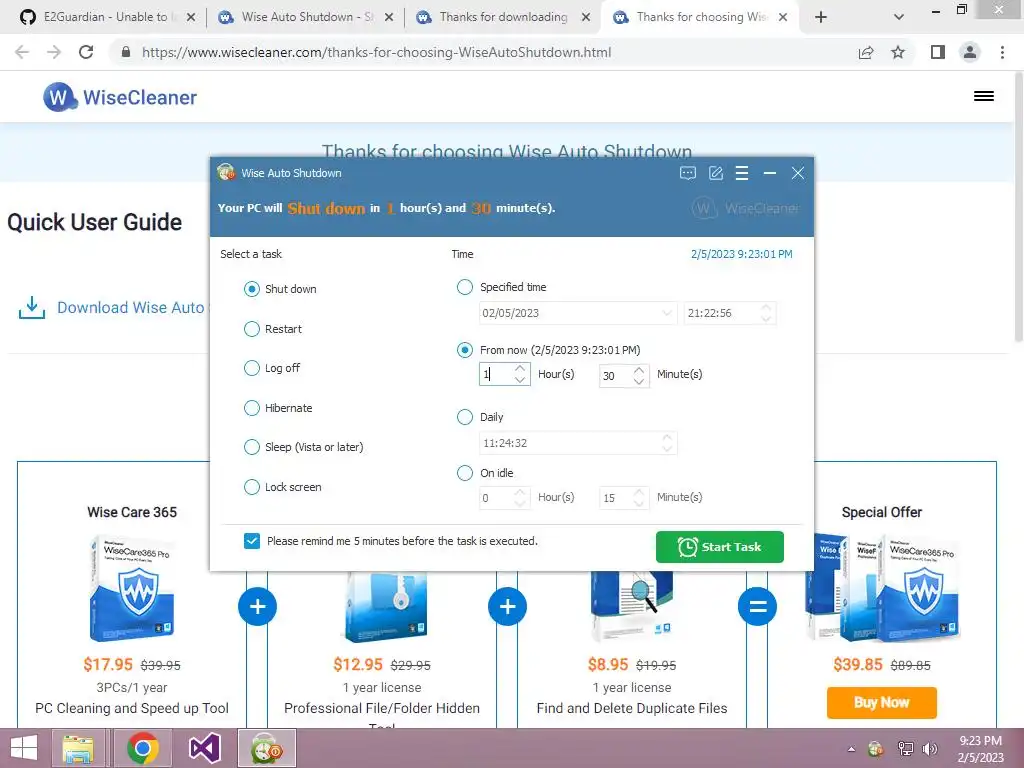Viewport: 1024px width, 768px height.
Task: Close the E2Guardian browser tab
Action: [191, 18]
